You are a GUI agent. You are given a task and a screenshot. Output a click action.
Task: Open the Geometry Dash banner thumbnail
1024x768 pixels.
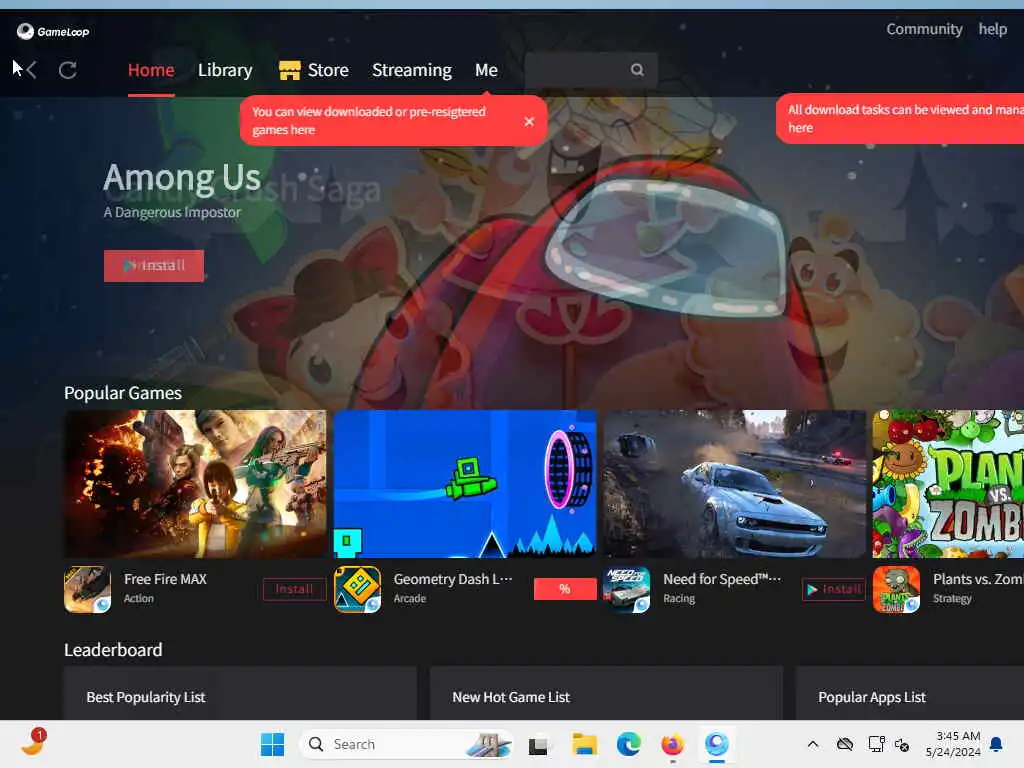(x=465, y=484)
